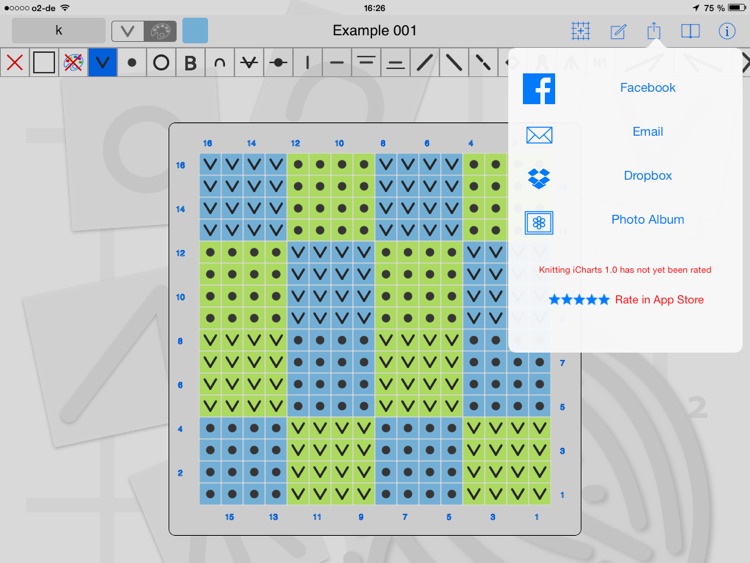Share chart via Facebook
The image size is (750, 563).
pos(648,88)
